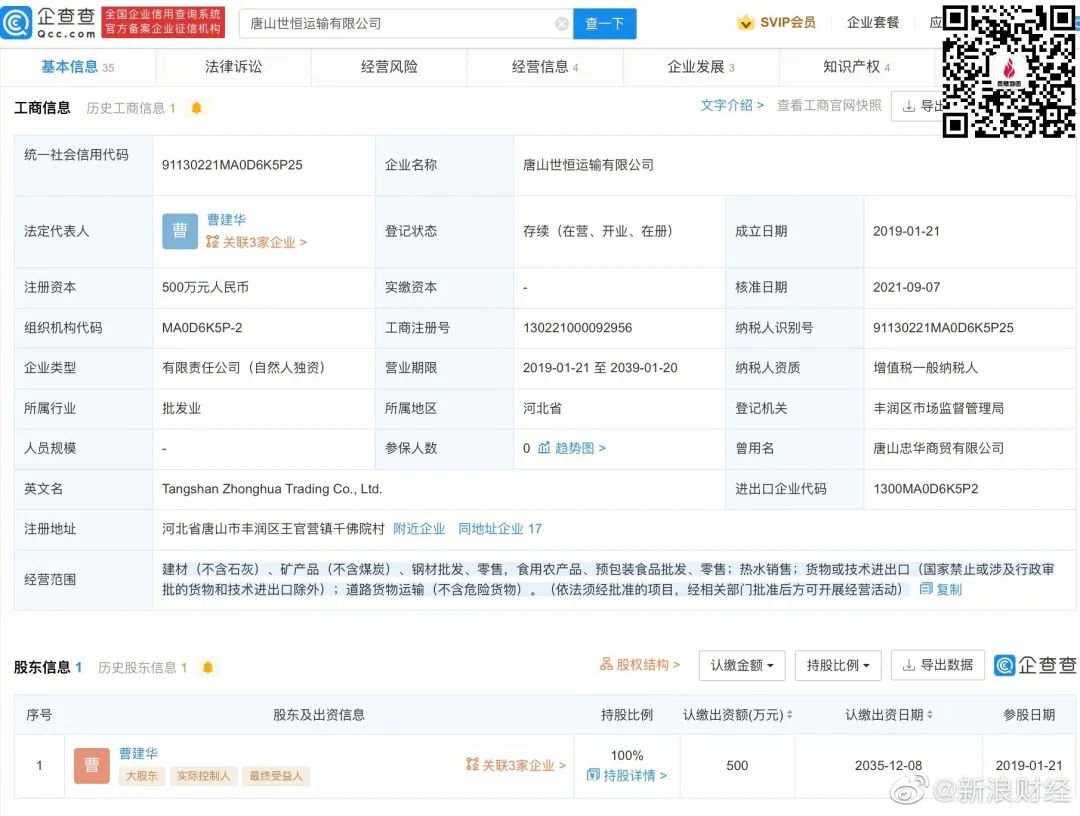Click the bell icon beside 历史工商信息
Screen dimensions: 1080x816
(196, 108)
